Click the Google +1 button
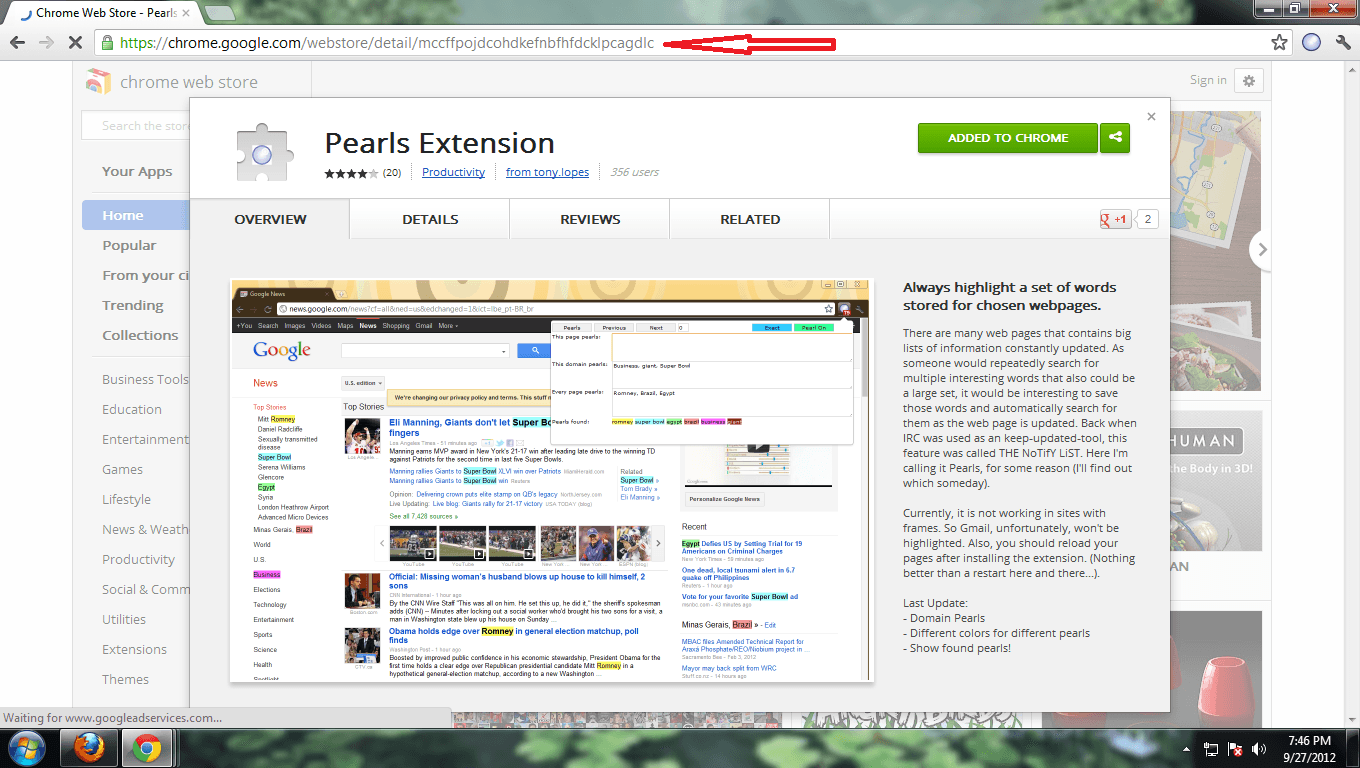This screenshot has height=768, width=1360. (1114, 218)
